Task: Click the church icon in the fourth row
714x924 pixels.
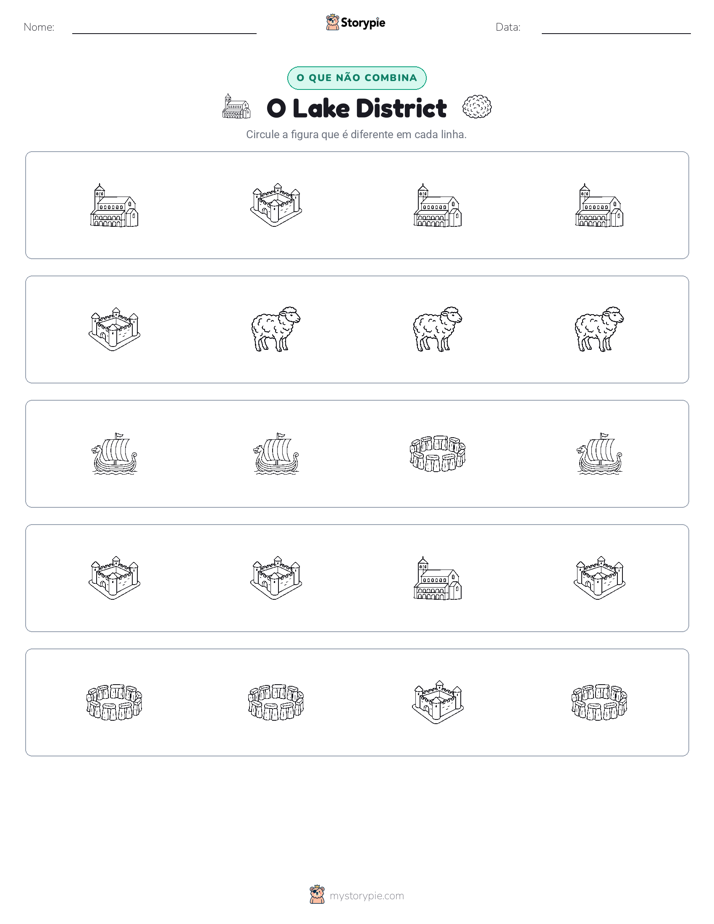Action: click(437, 578)
